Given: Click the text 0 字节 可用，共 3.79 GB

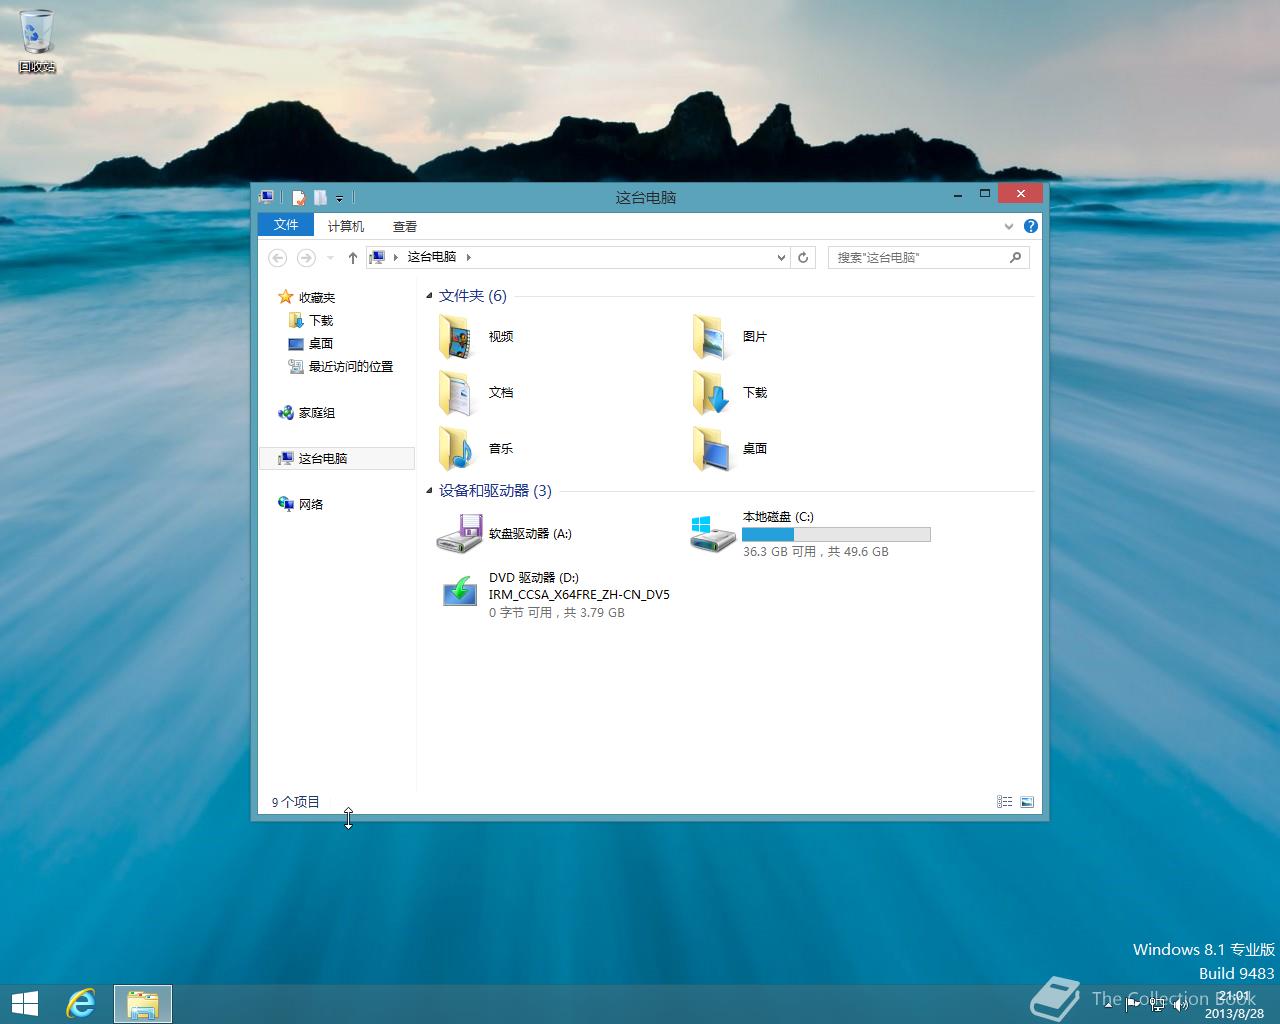Looking at the screenshot, I should [557, 613].
